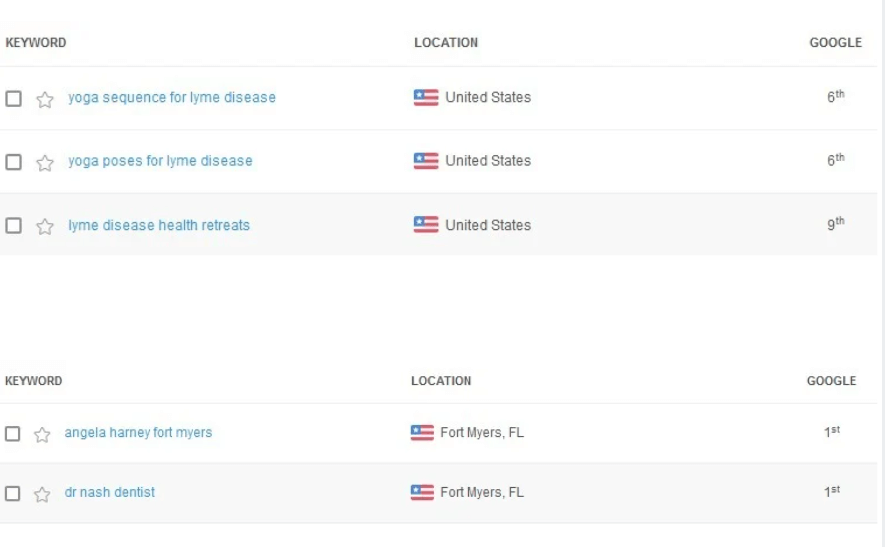Star the 'yoga sequence for lyme disease' keyword
The image size is (885, 547).
pyautogui.click(x=45, y=99)
